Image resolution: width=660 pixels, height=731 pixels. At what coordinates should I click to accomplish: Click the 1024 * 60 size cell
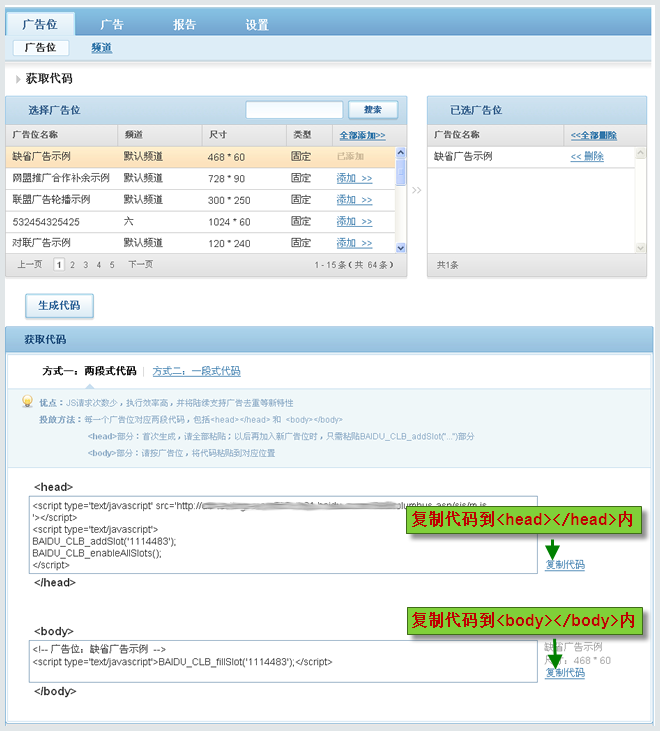[229, 222]
